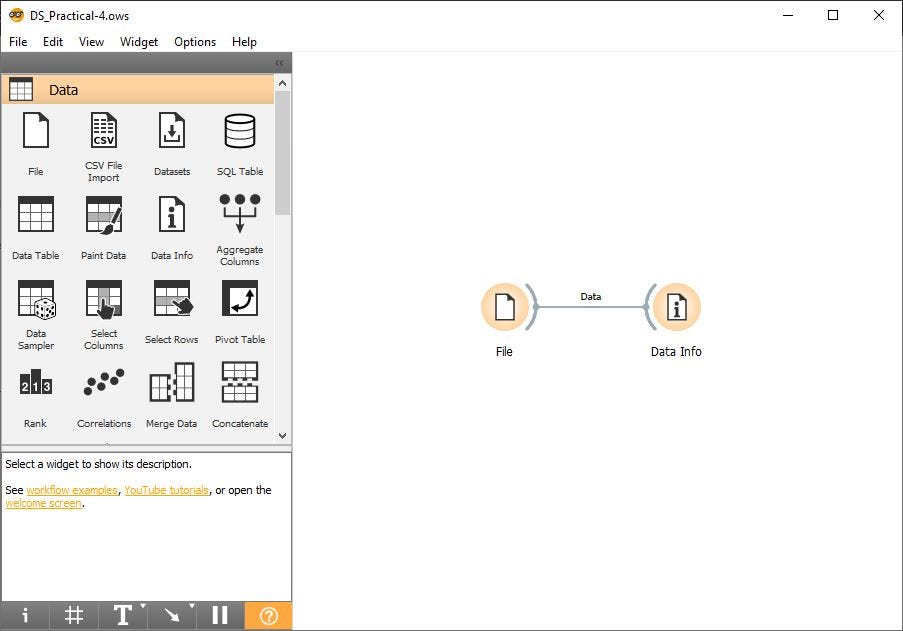Select the Data Sampler widget

[x=36, y=314]
